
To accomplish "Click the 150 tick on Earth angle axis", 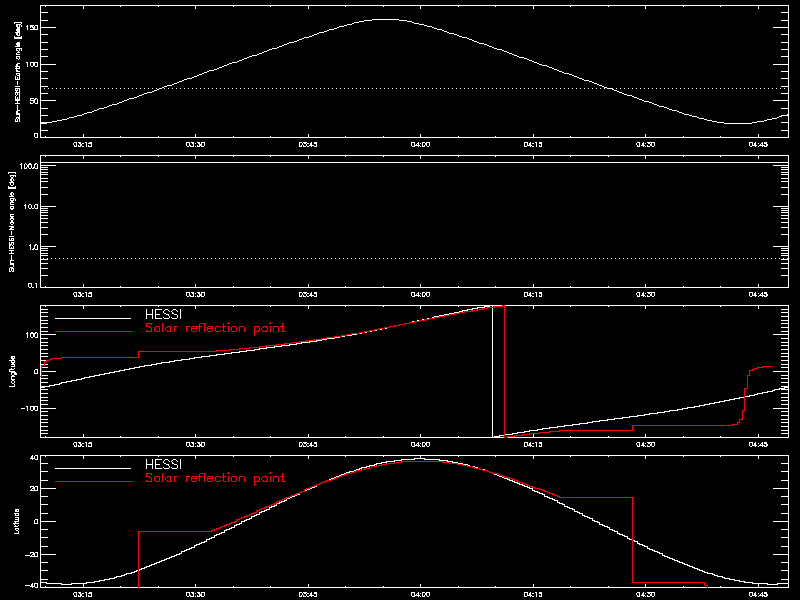I will (x=32, y=28).
